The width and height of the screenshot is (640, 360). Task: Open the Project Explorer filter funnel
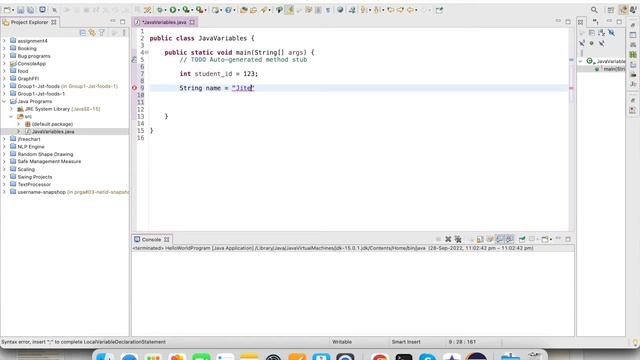pyautogui.click(x=102, y=32)
